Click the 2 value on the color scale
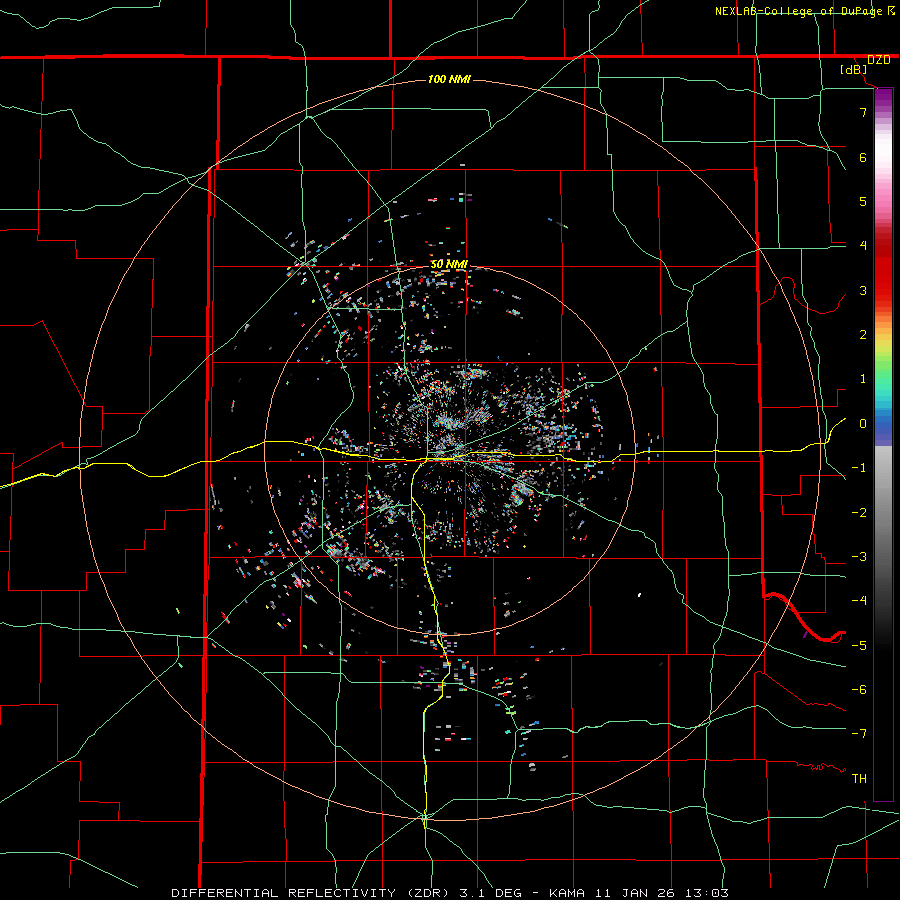This screenshot has height=900, width=900. pyautogui.click(x=863, y=335)
